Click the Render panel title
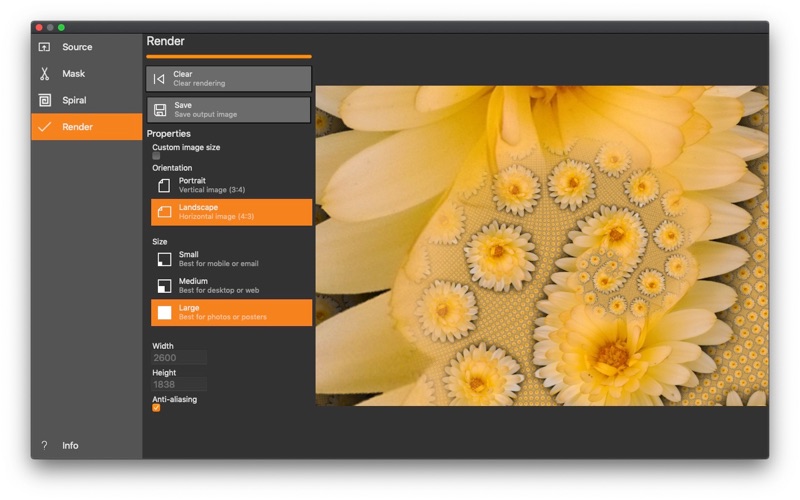This screenshot has width=800, height=500. click(165, 41)
